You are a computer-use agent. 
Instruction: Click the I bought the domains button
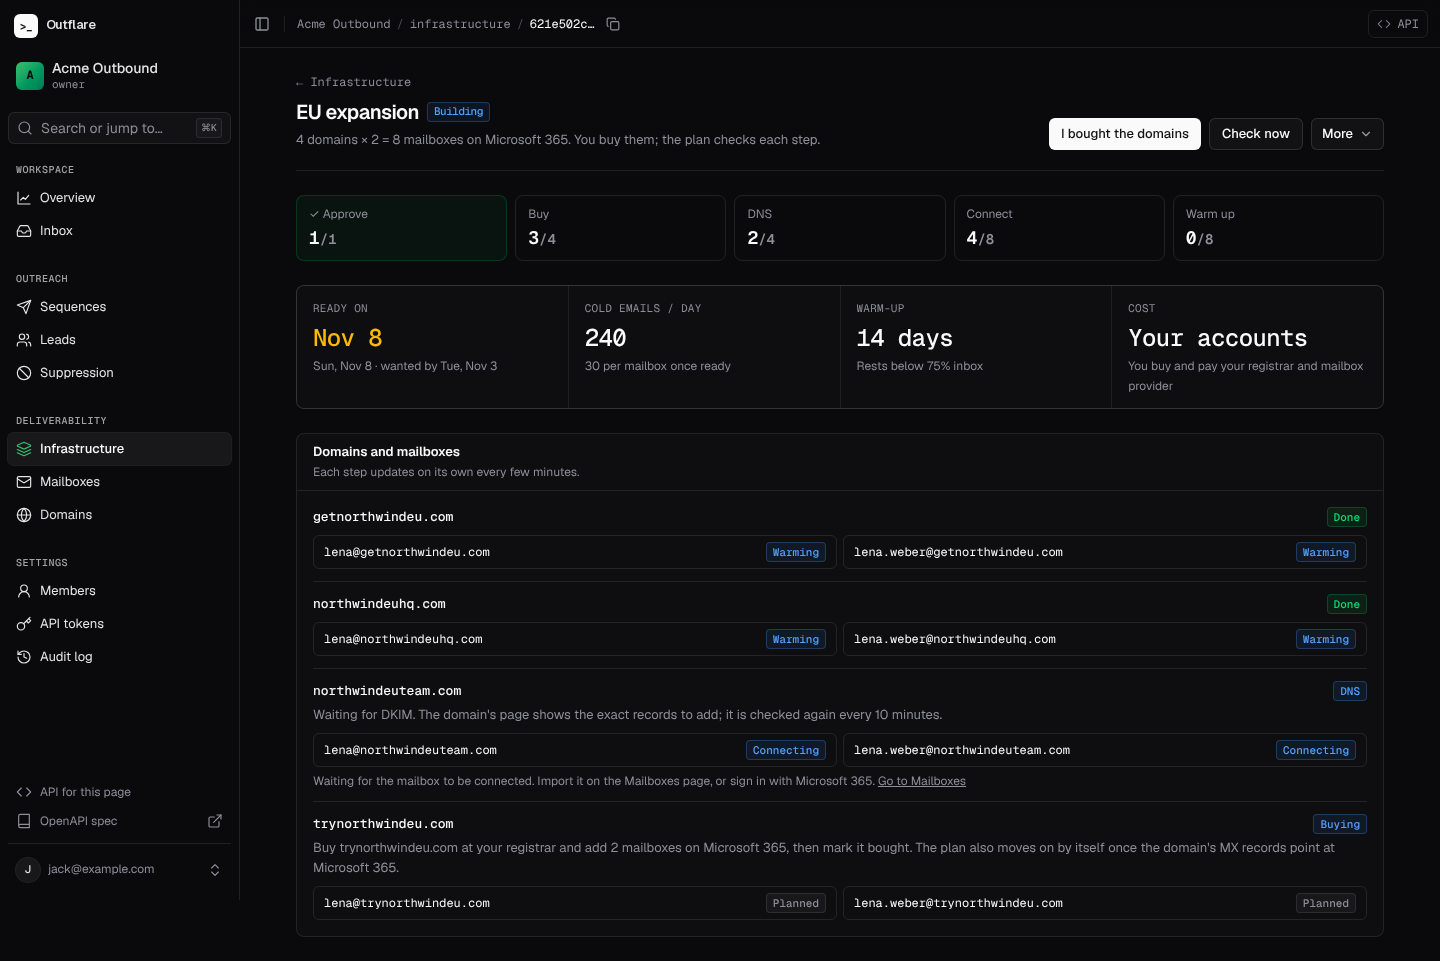coord(1125,134)
